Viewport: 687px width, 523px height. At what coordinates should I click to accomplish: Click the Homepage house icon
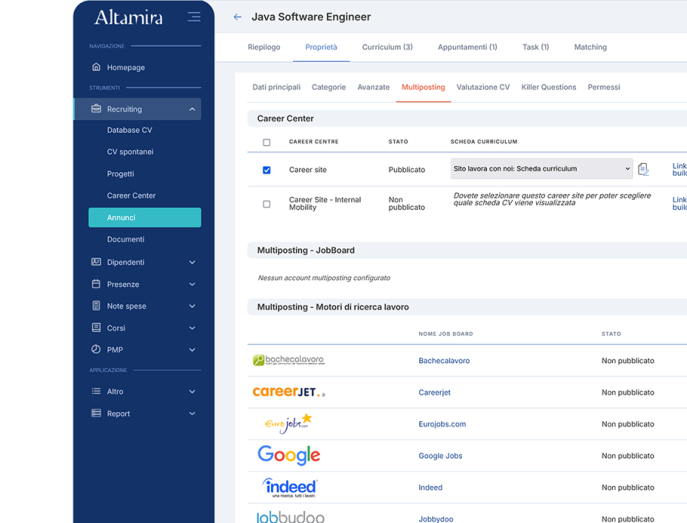click(96, 68)
